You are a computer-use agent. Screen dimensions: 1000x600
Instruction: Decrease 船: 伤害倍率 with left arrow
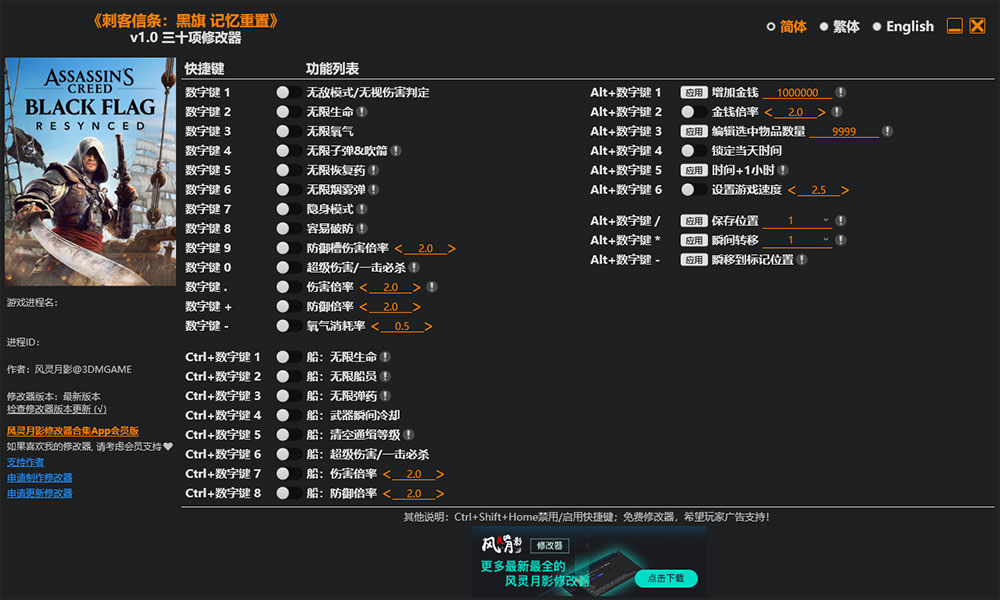point(386,474)
